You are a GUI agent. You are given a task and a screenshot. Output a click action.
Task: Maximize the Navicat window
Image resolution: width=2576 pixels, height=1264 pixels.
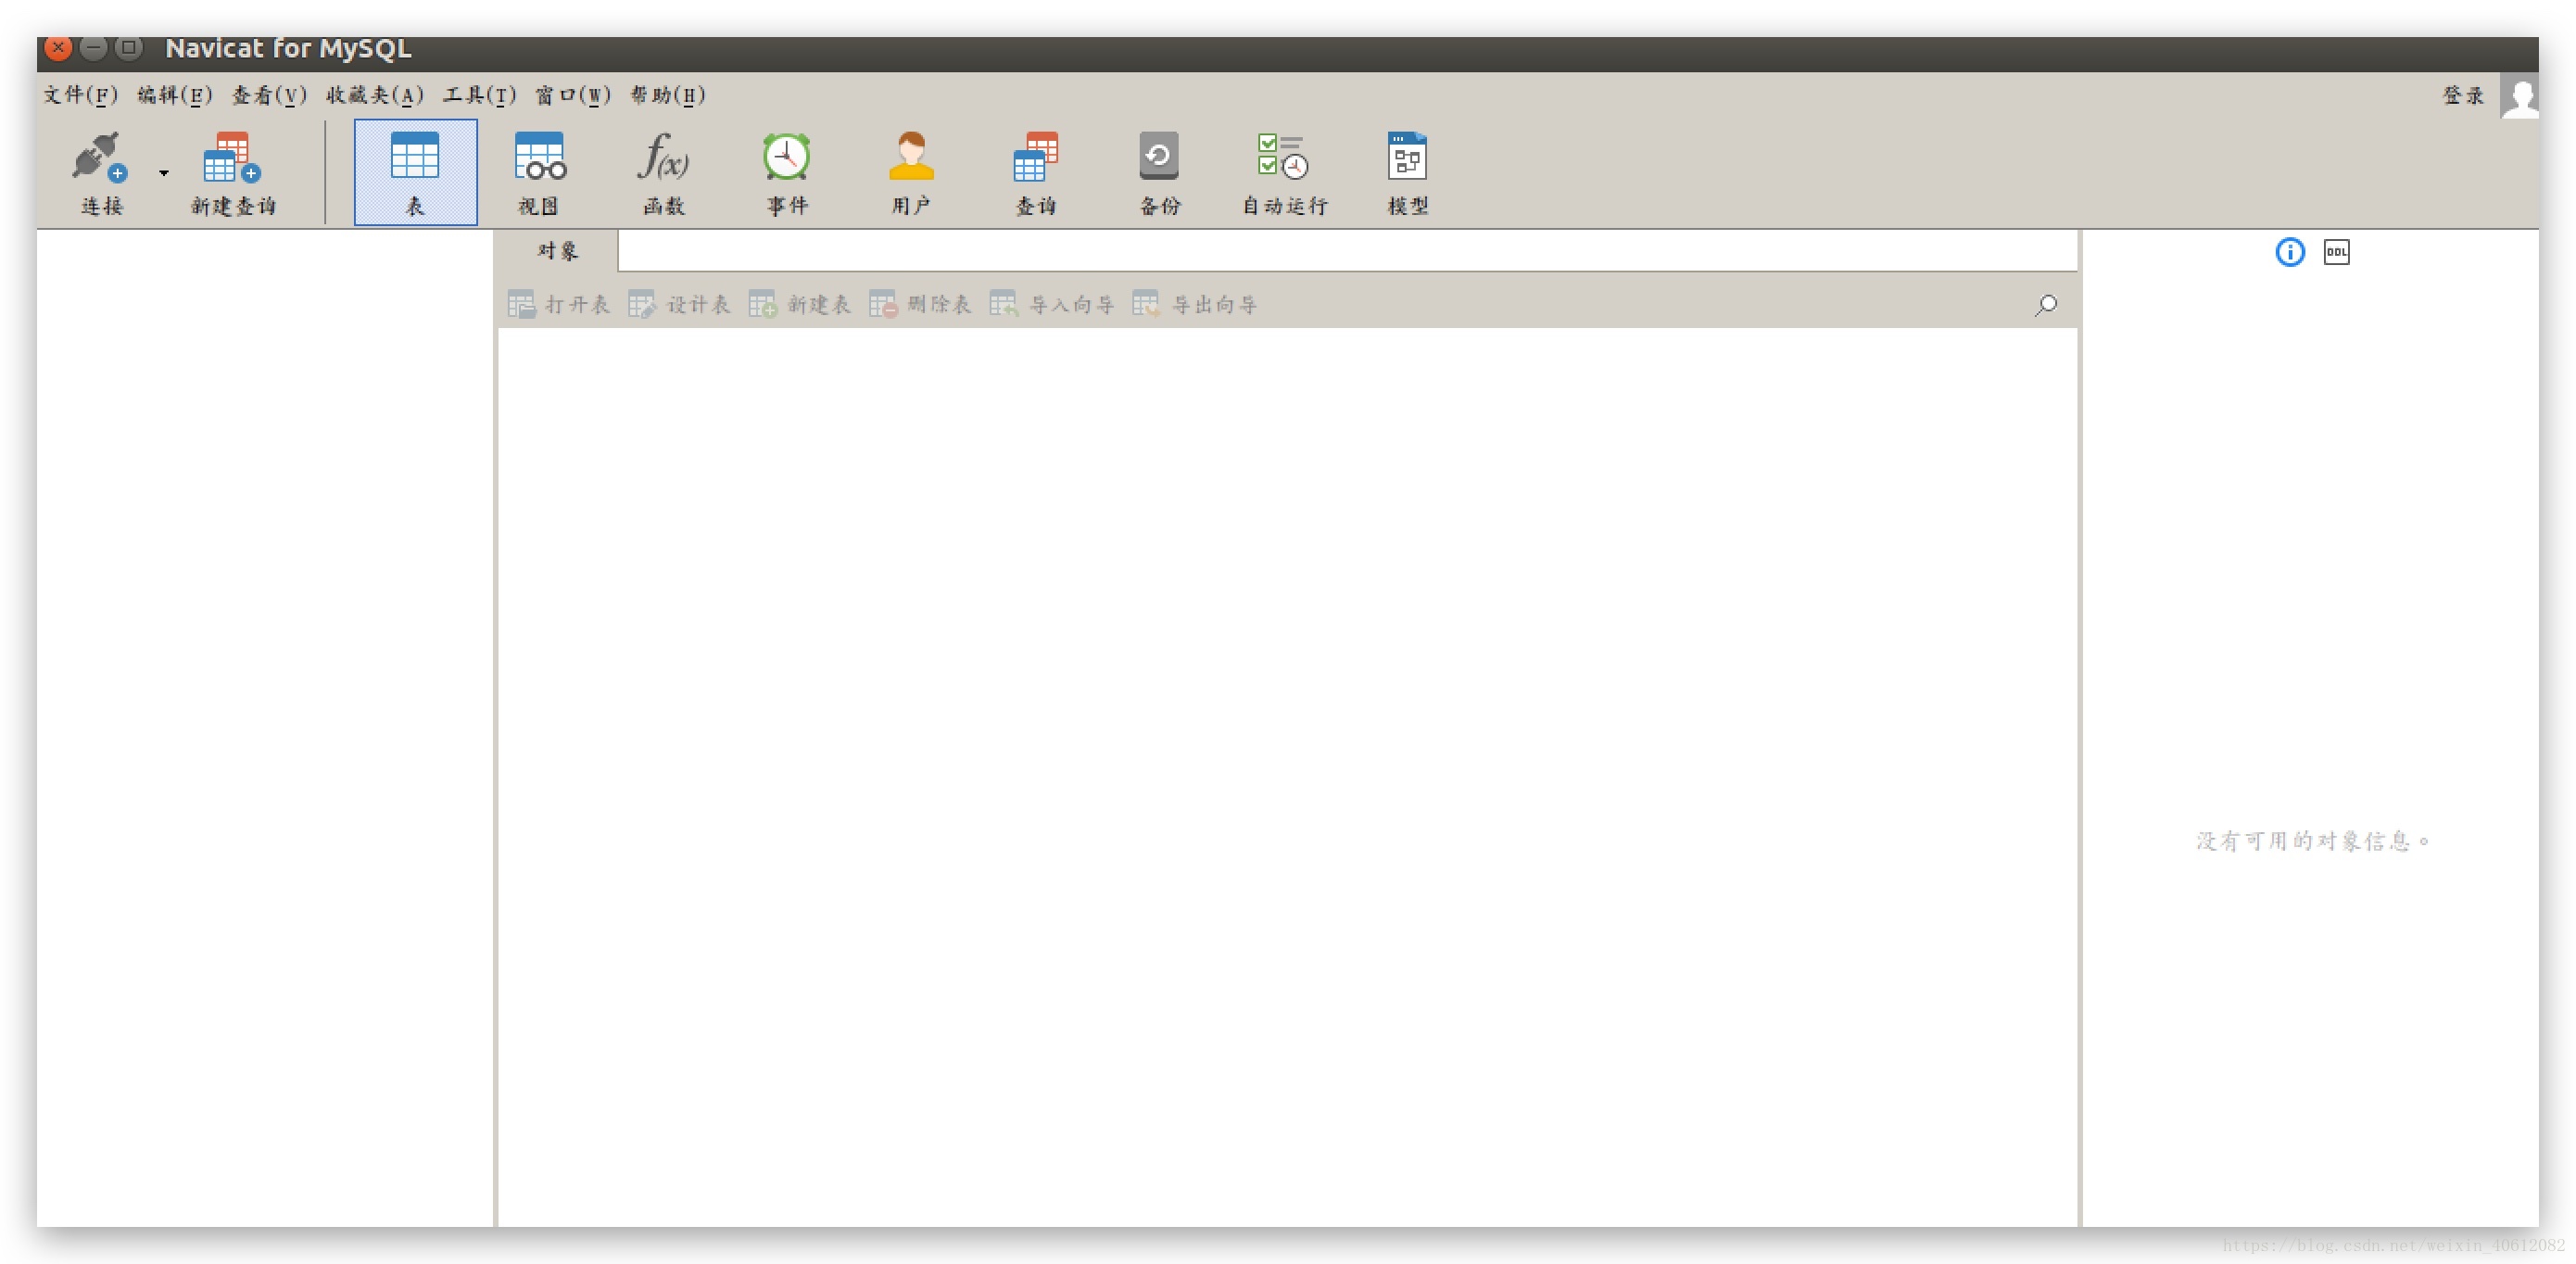[x=129, y=47]
